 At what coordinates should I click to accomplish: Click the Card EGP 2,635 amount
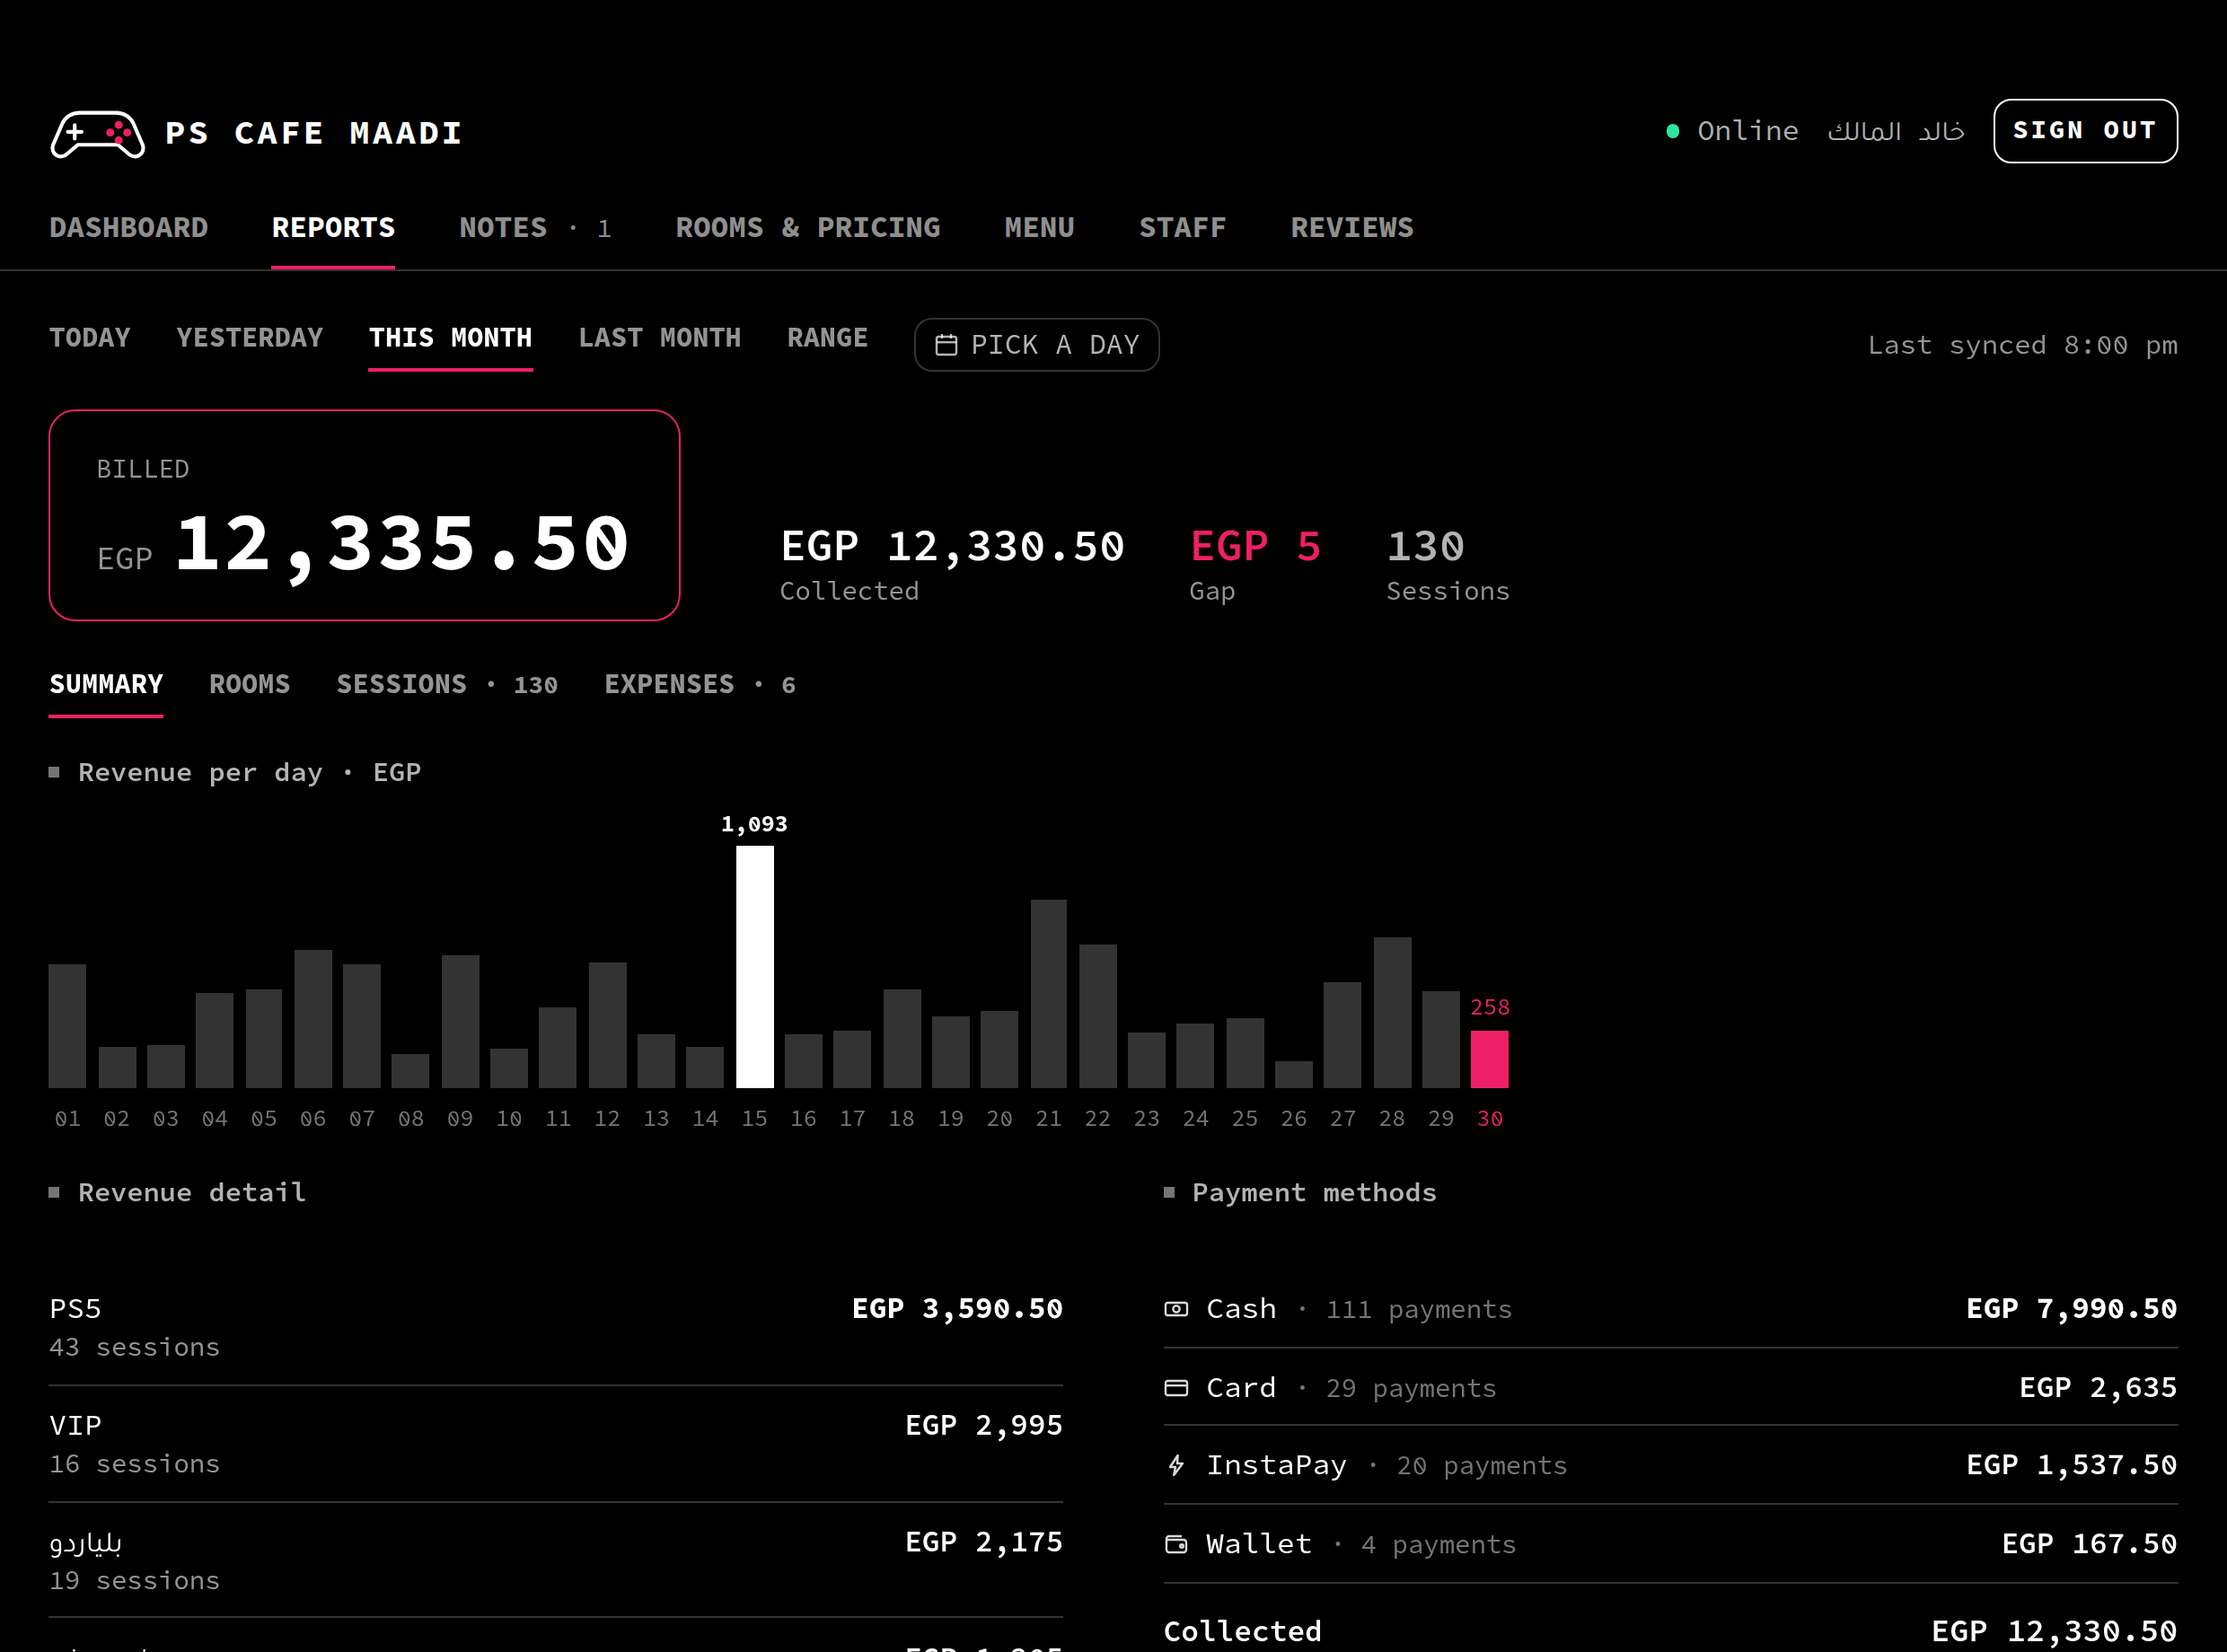[2098, 1388]
